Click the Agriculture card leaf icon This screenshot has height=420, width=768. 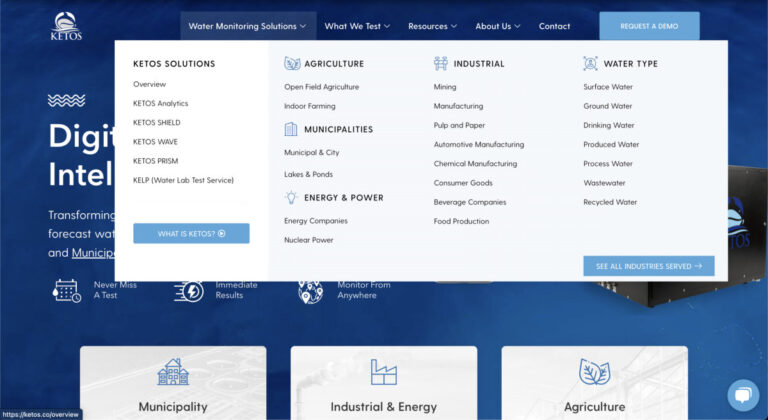tap(594, 372)
